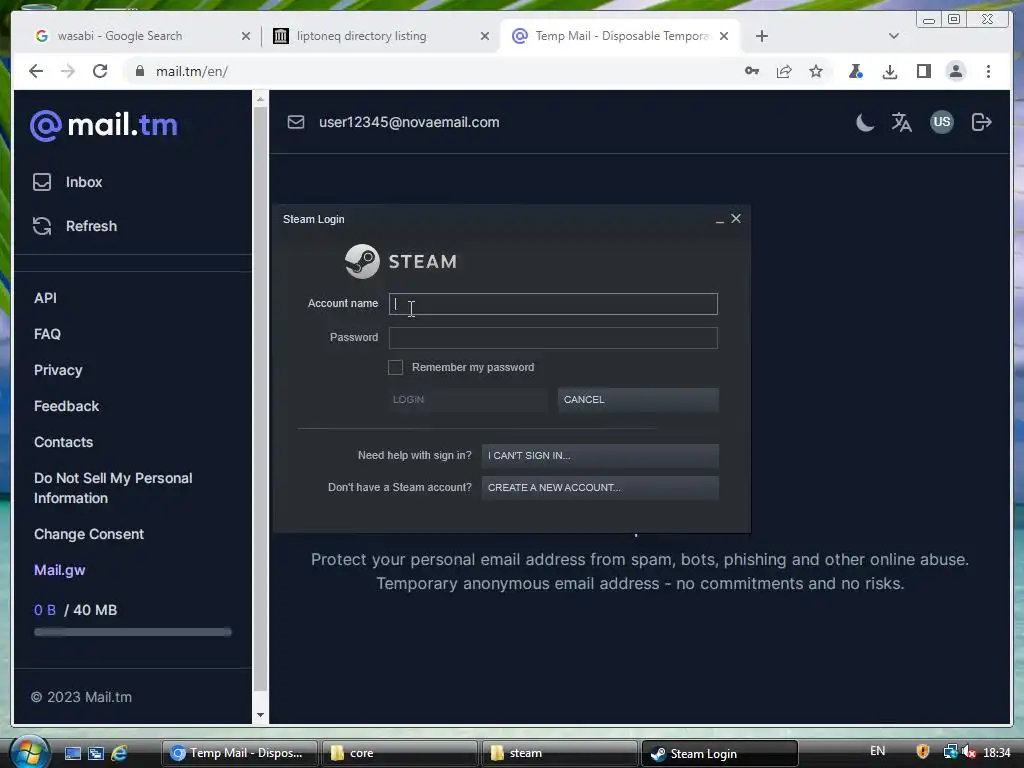The height and width of the screenshot is (768, 1024).
Task: Open the Inbox in sidebar
Action: 68,182
